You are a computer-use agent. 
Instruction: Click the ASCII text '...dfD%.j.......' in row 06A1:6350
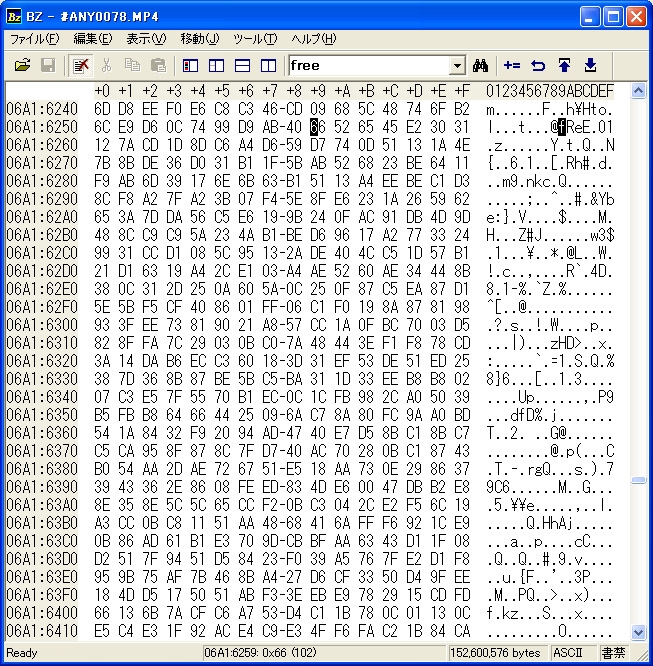(x=549, y=415)
